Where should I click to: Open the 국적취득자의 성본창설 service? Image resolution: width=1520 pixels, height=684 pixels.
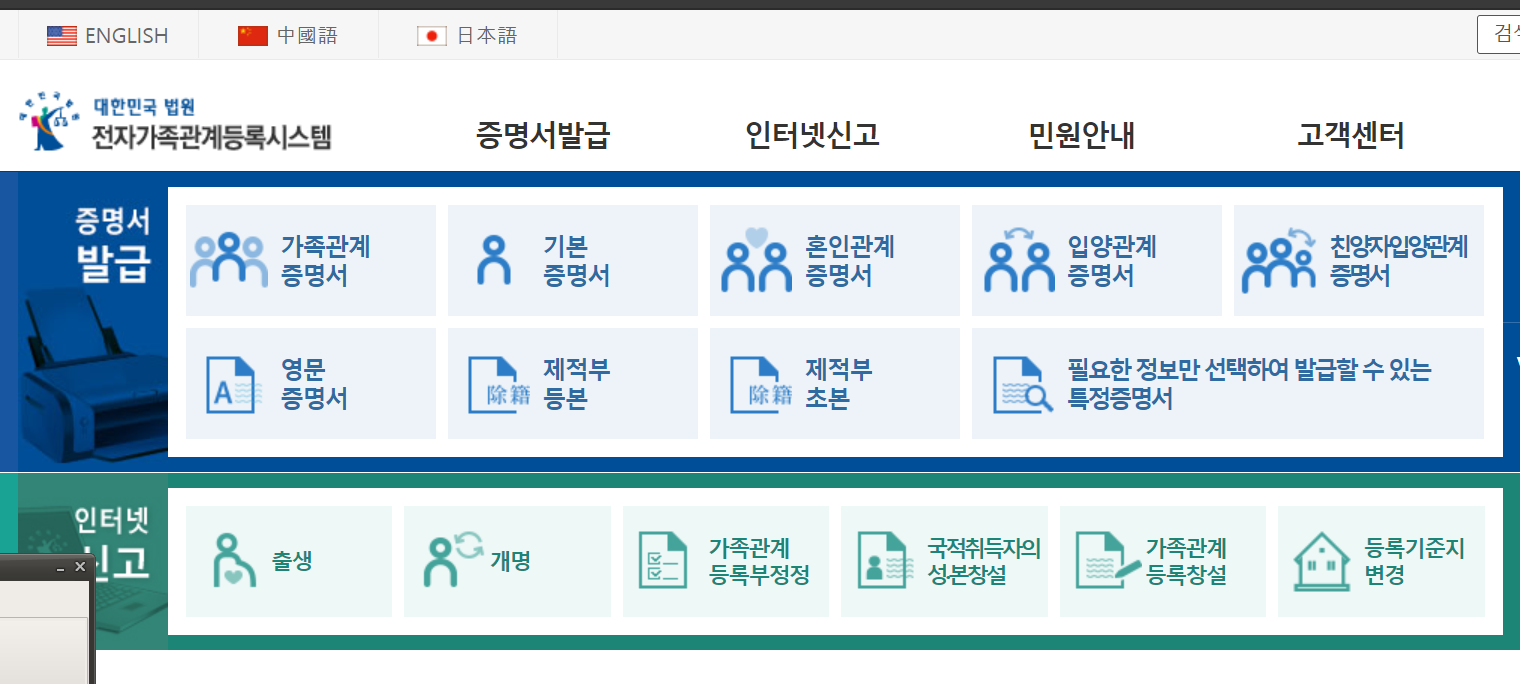point(944,560)
